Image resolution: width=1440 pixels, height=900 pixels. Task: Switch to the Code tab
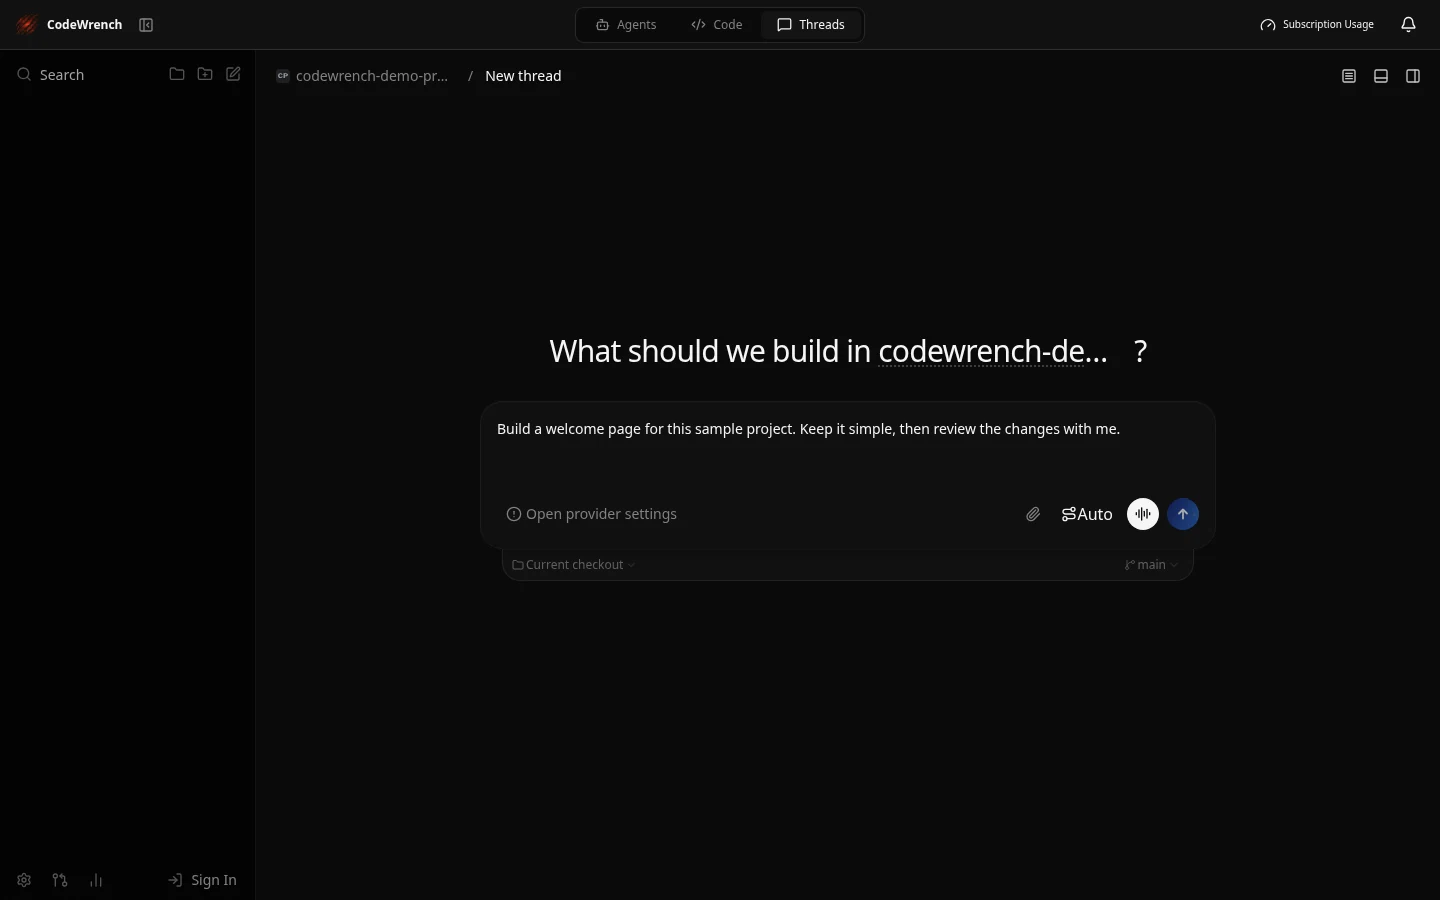pyautogui.click(x=717, y=24)
